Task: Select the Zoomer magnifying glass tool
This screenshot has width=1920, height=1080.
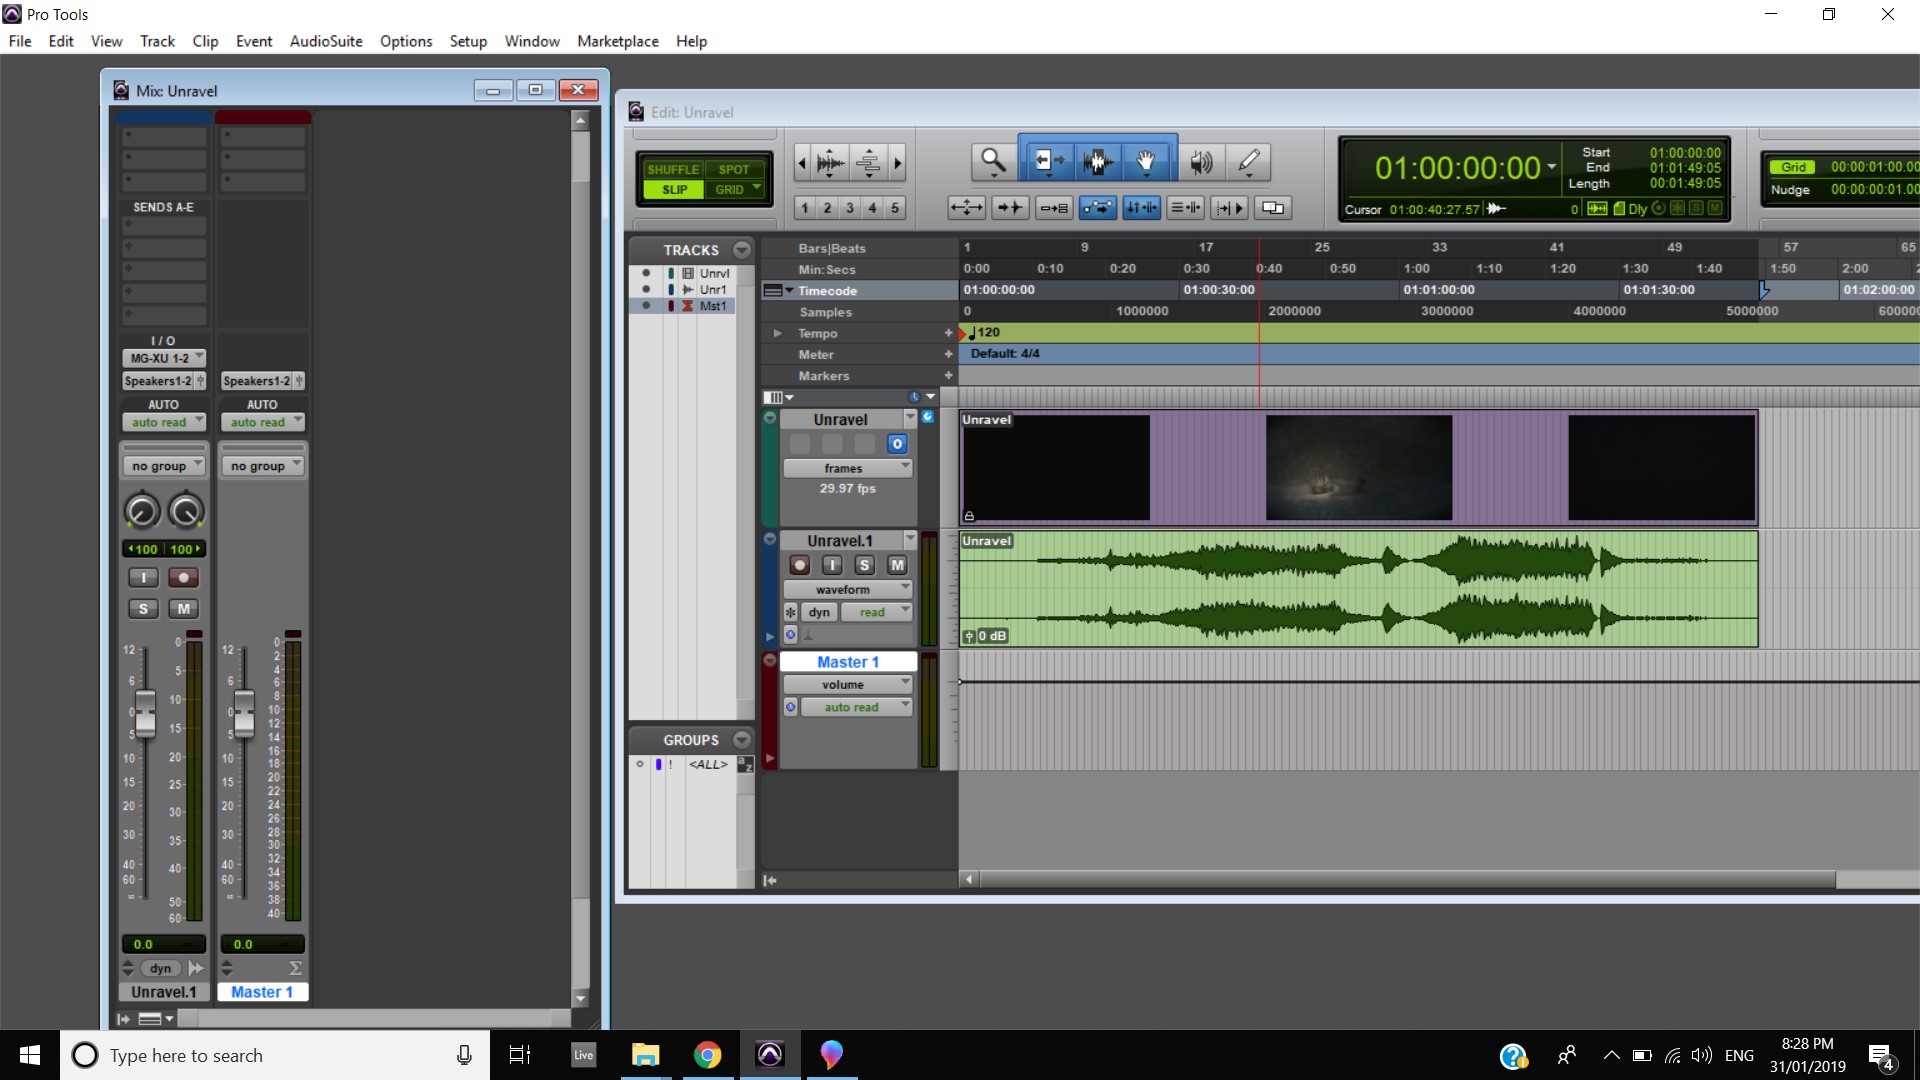Action: 992,161
